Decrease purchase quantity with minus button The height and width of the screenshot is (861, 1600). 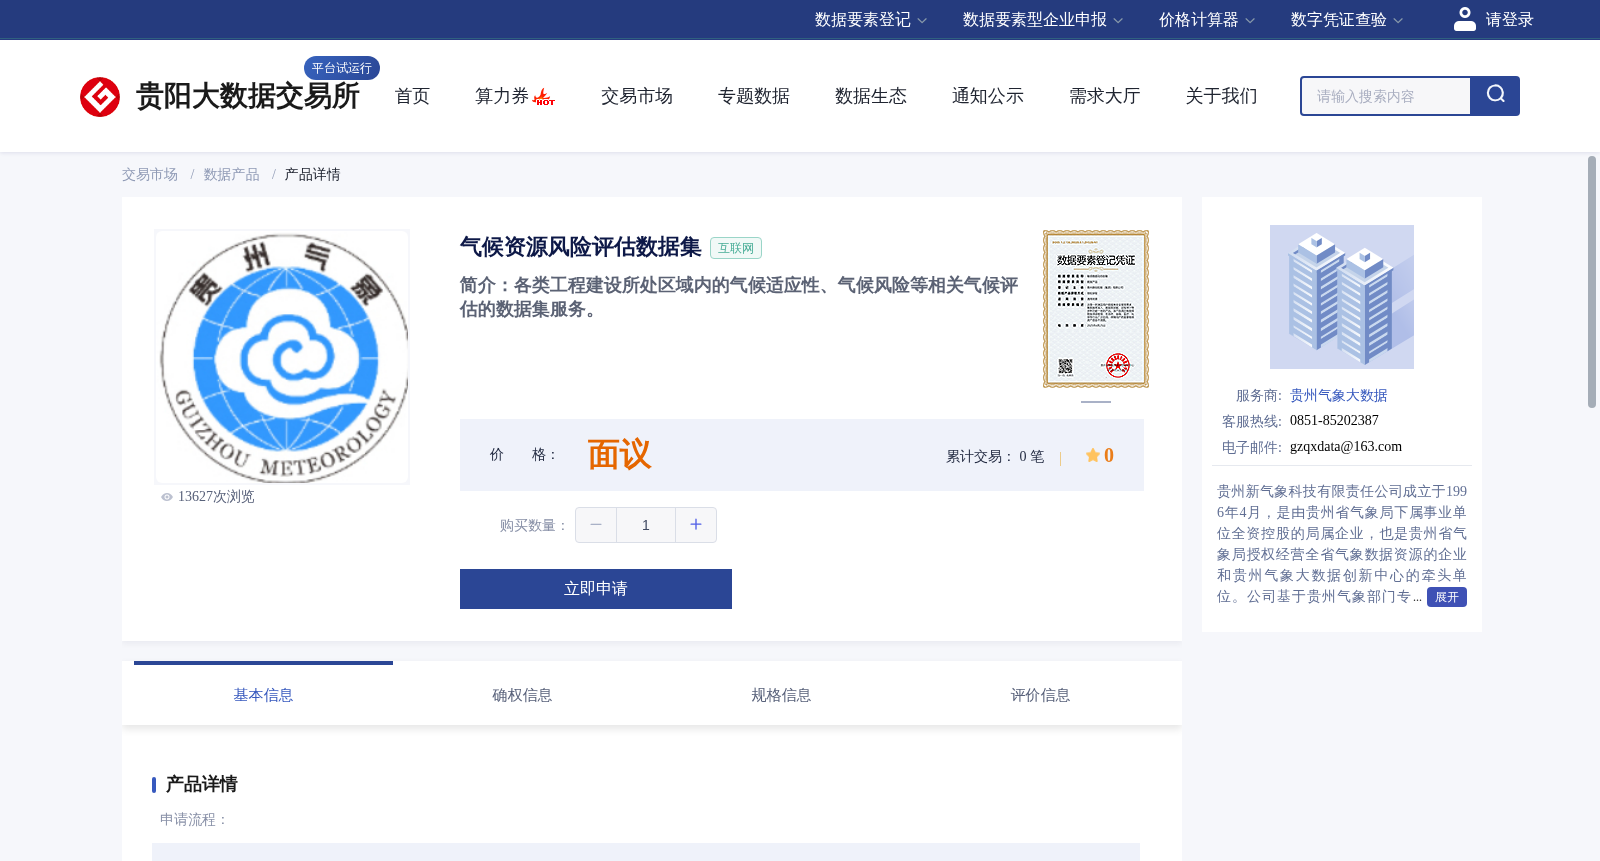pyautogui.click(x=596, y=525)
